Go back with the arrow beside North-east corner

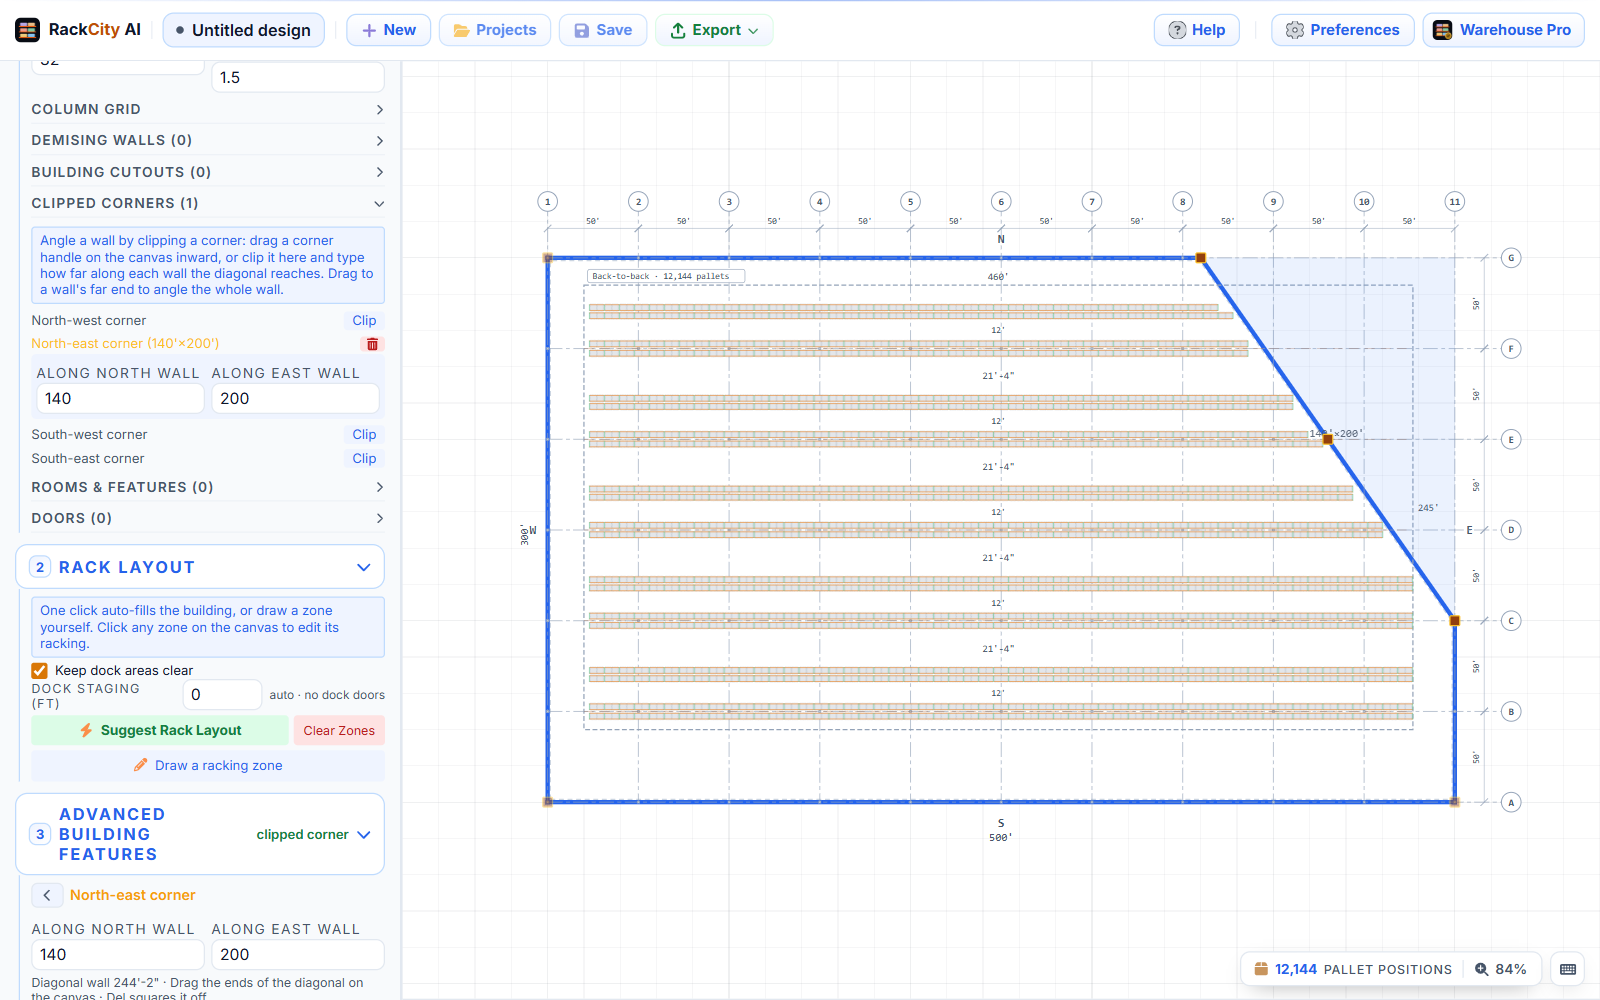tap(47, 895)
